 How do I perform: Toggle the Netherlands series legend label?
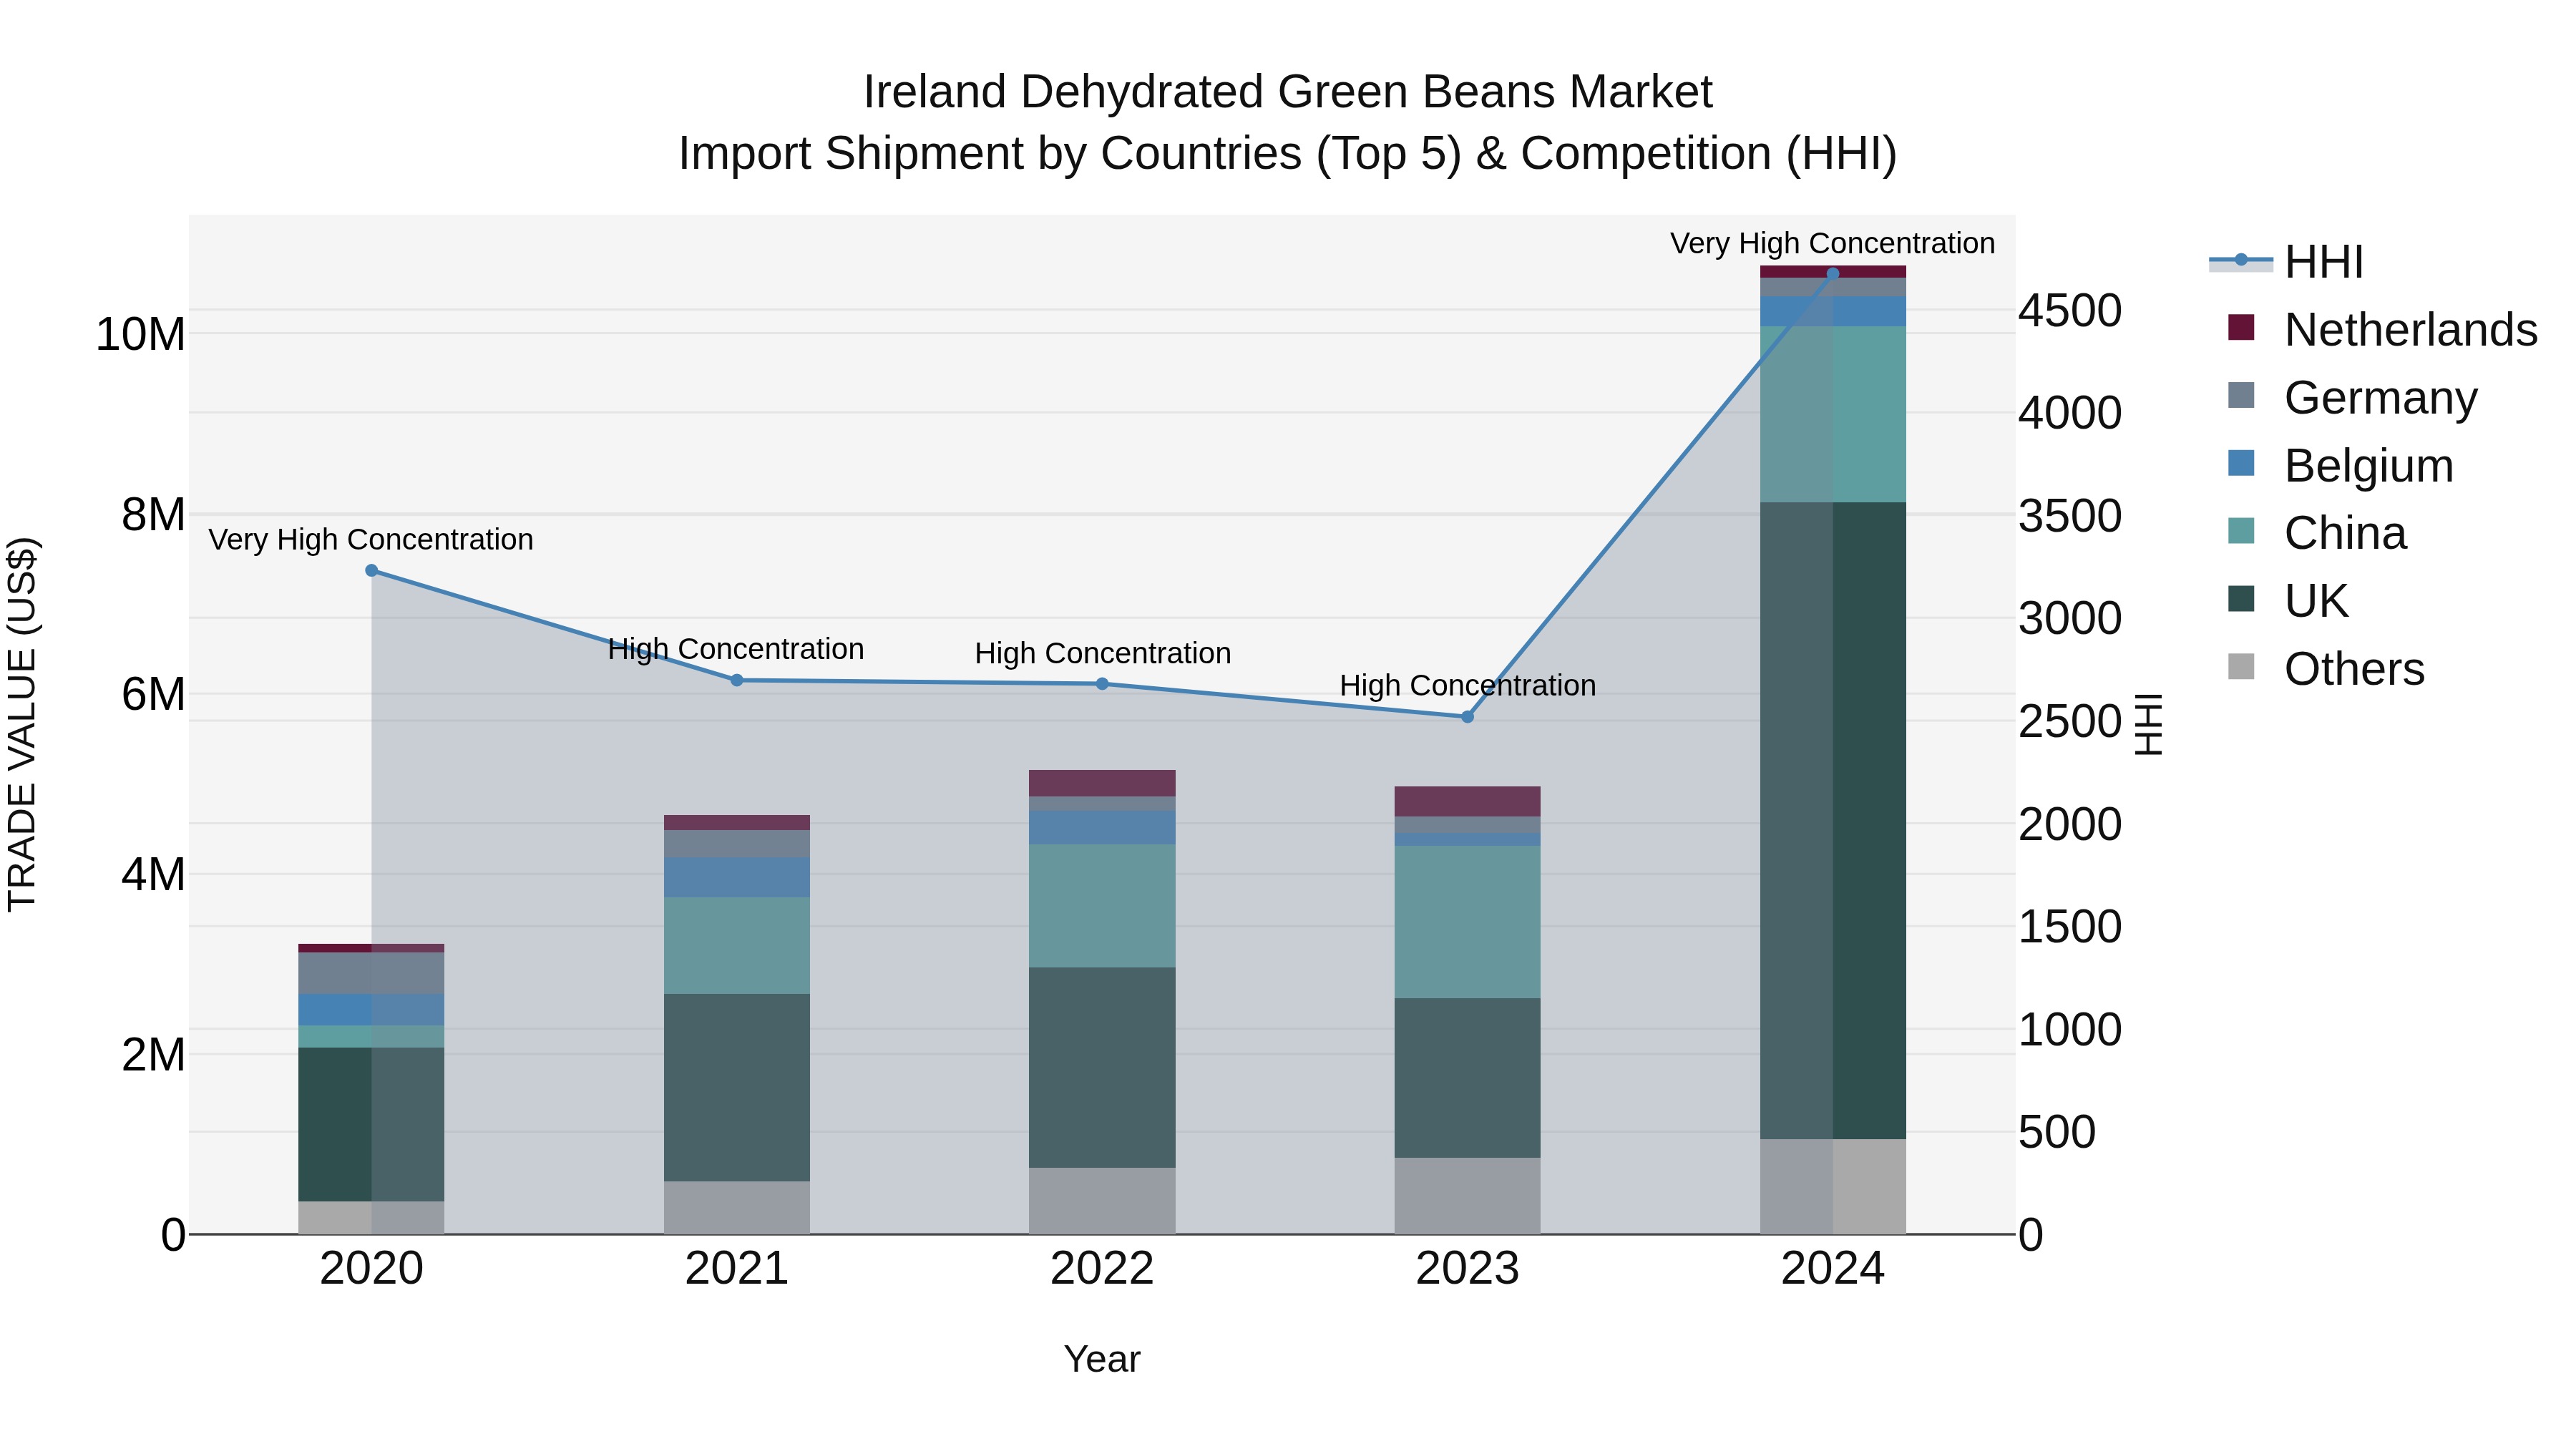[x=2411, y=330]
